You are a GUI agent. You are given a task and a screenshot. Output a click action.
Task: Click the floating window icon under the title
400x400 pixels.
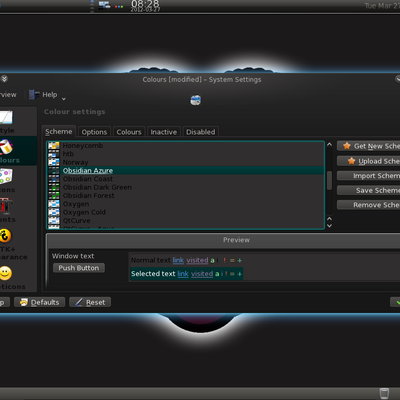tap(196, 100)
